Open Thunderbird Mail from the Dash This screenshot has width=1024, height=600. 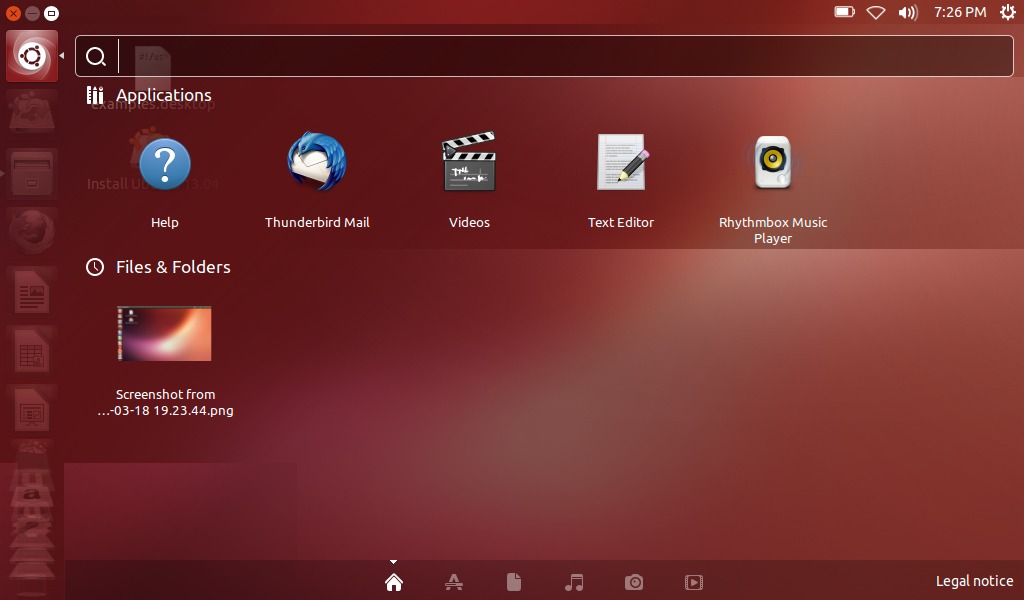317,162
